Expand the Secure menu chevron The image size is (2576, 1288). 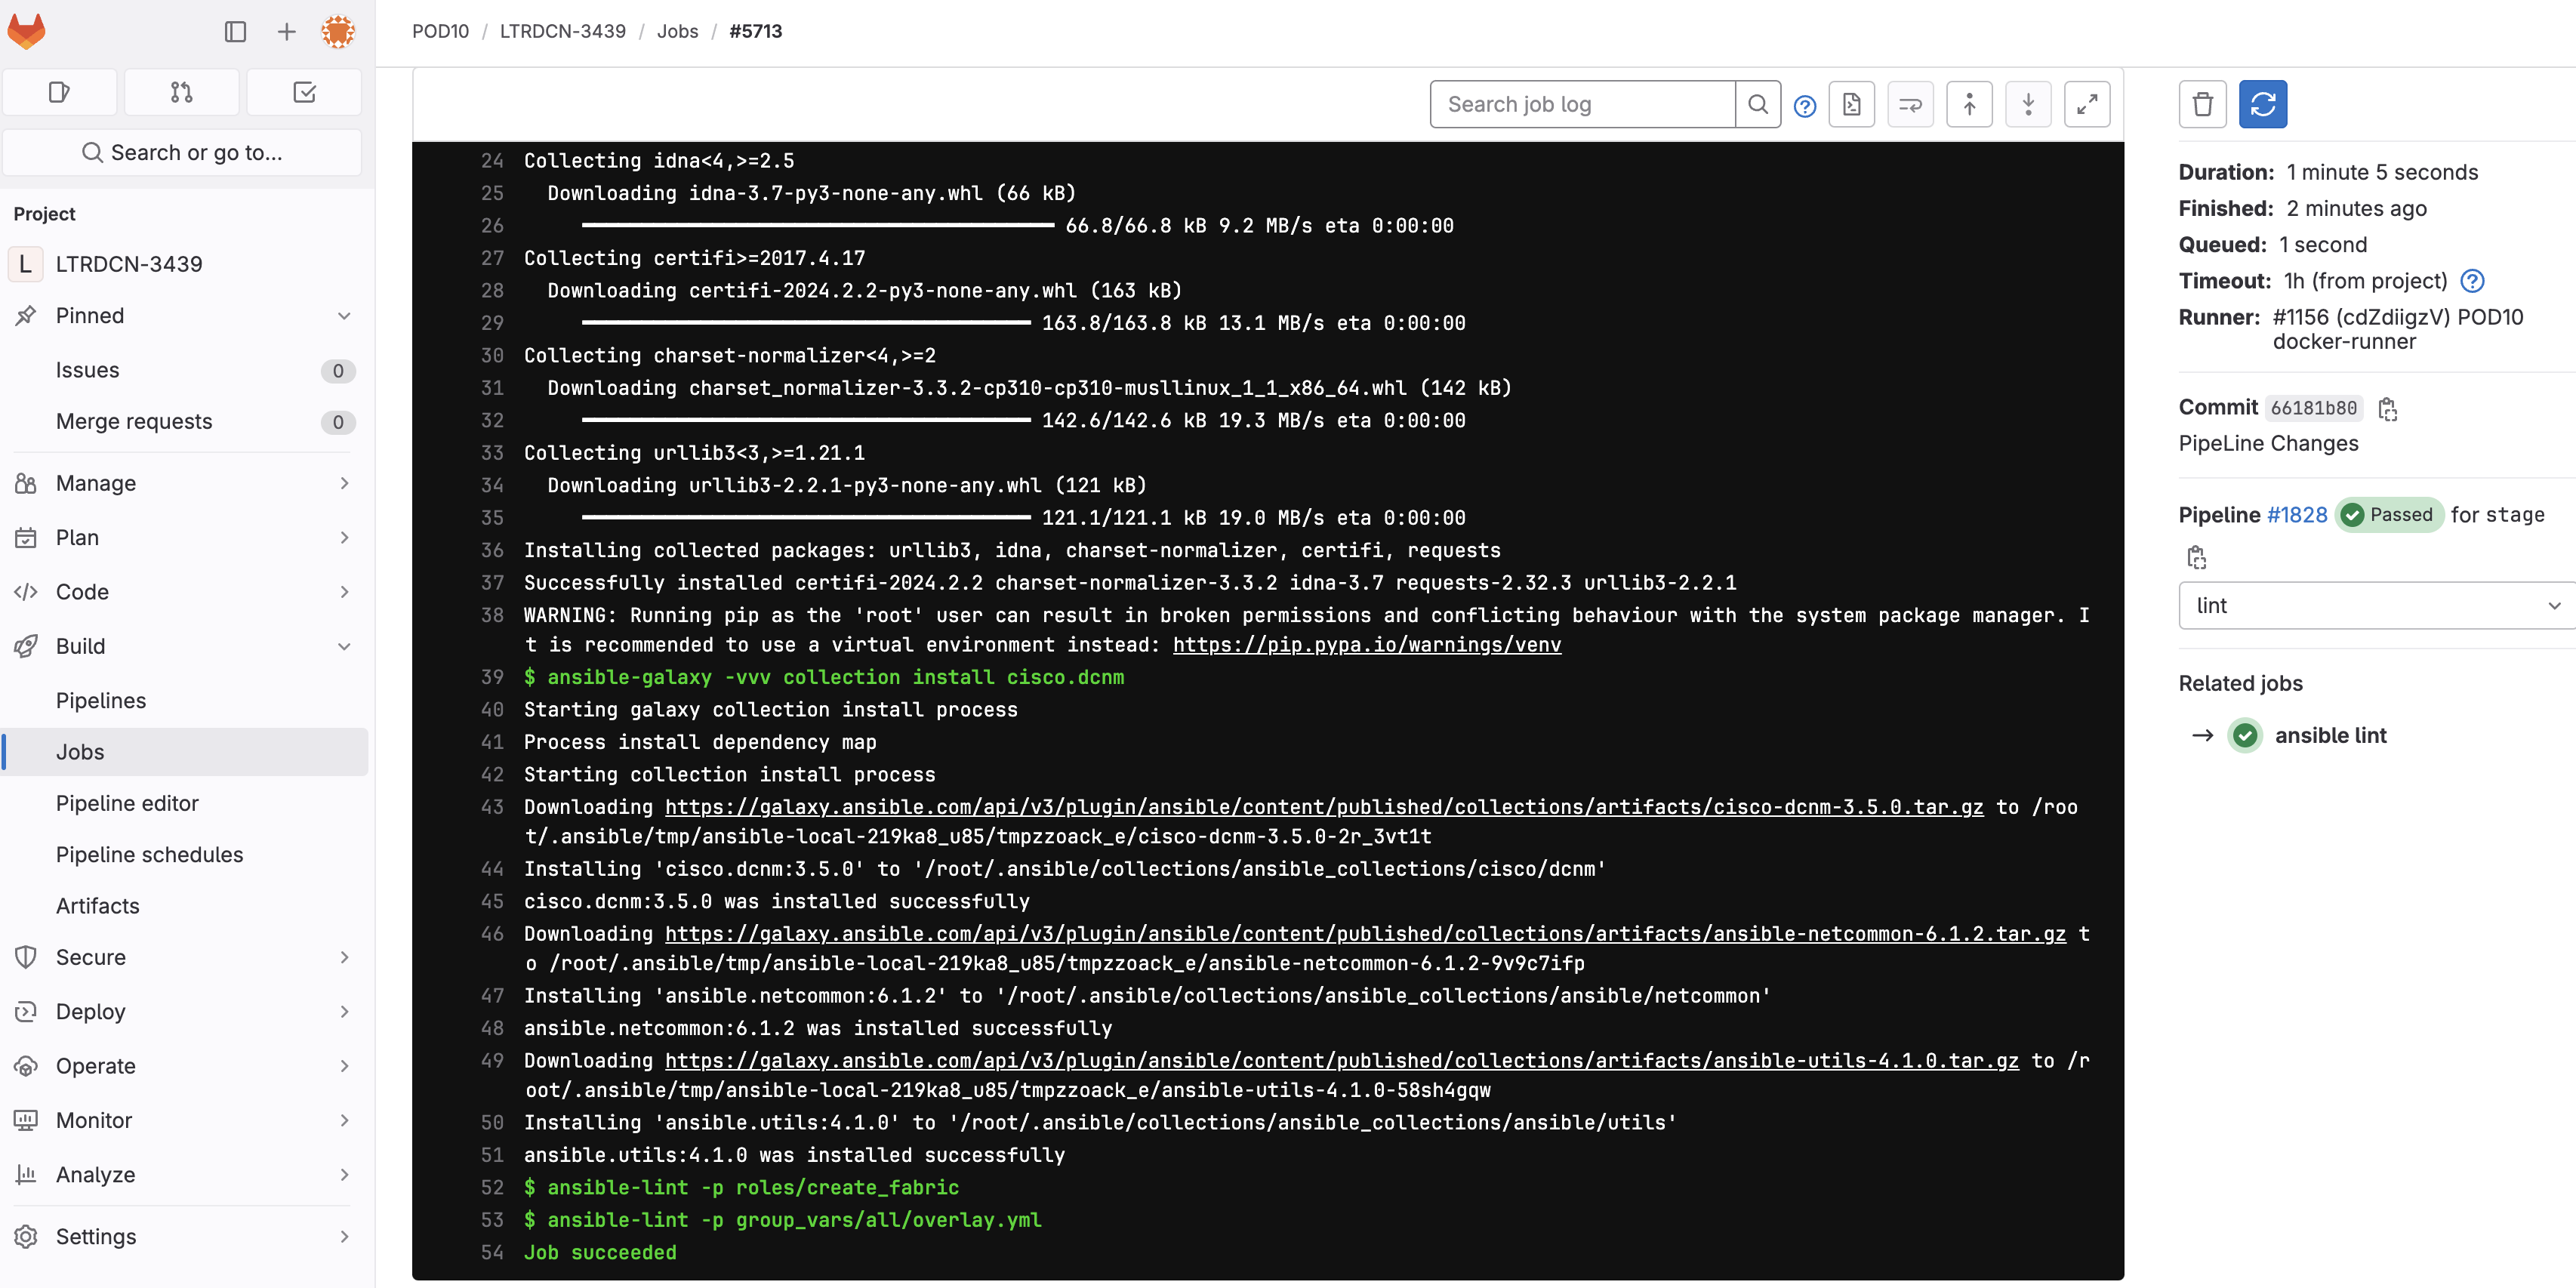344,957
